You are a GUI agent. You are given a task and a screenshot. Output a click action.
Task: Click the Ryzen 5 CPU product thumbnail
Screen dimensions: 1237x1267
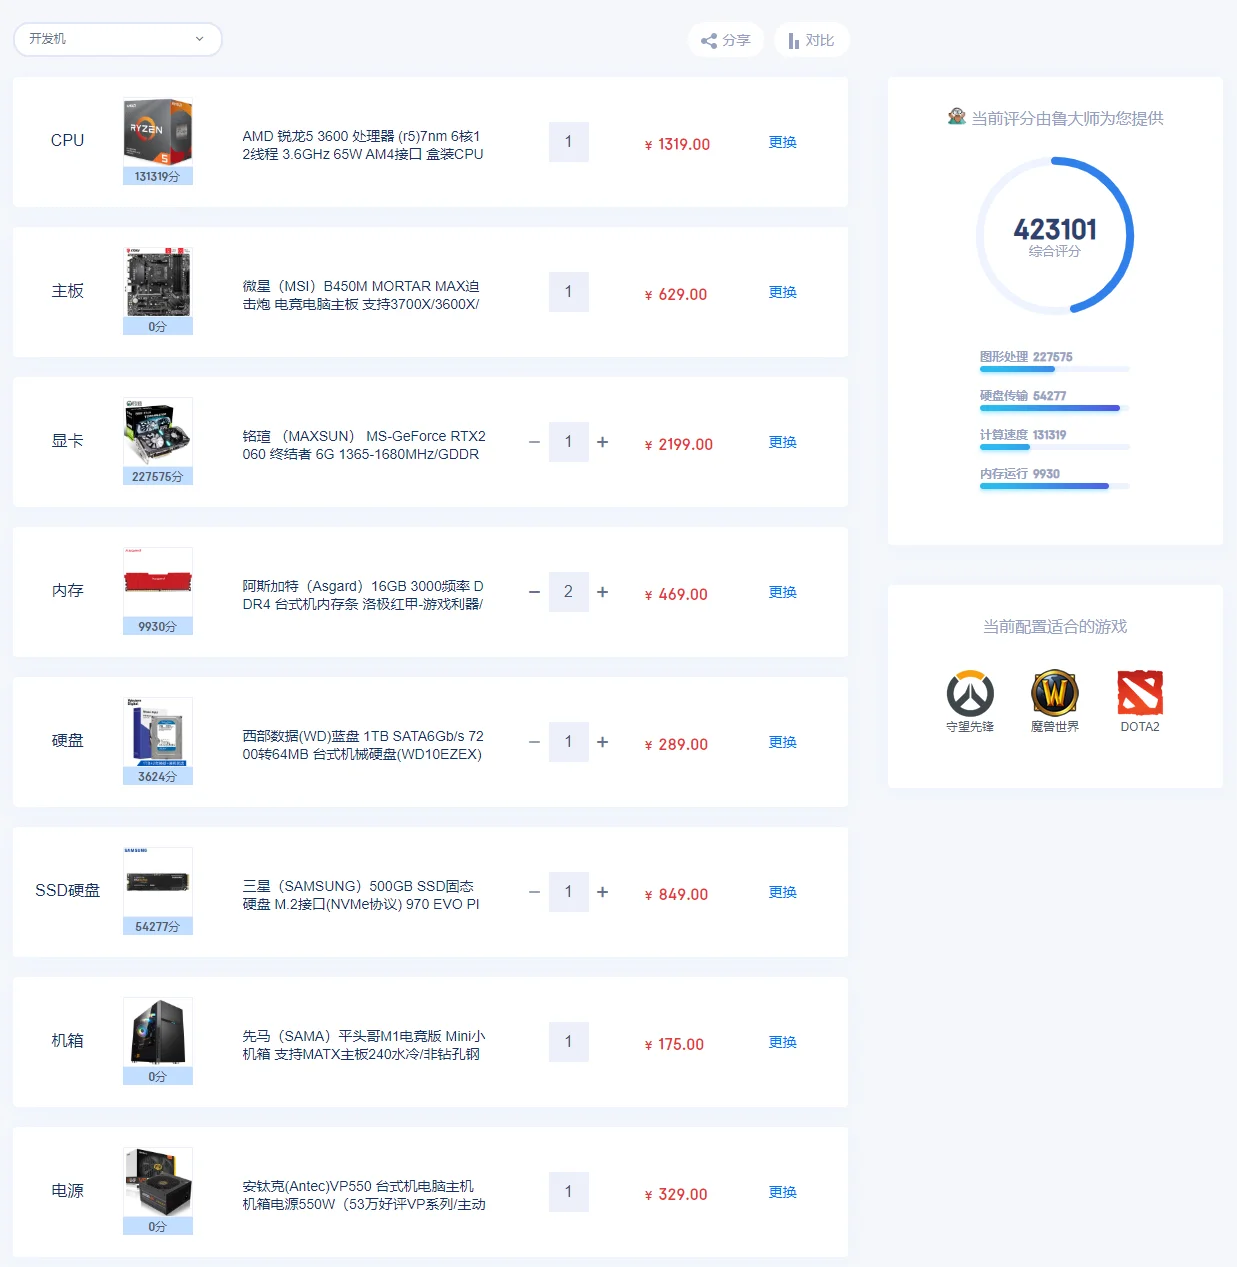tap(158, 132)
